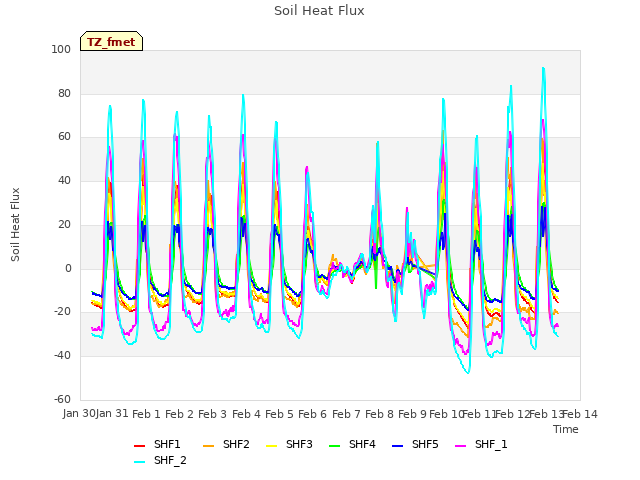Click the green SHF4 legend swatch
Image resolution: width=640 pixels, height=480 pixels.
pos(335,446)
